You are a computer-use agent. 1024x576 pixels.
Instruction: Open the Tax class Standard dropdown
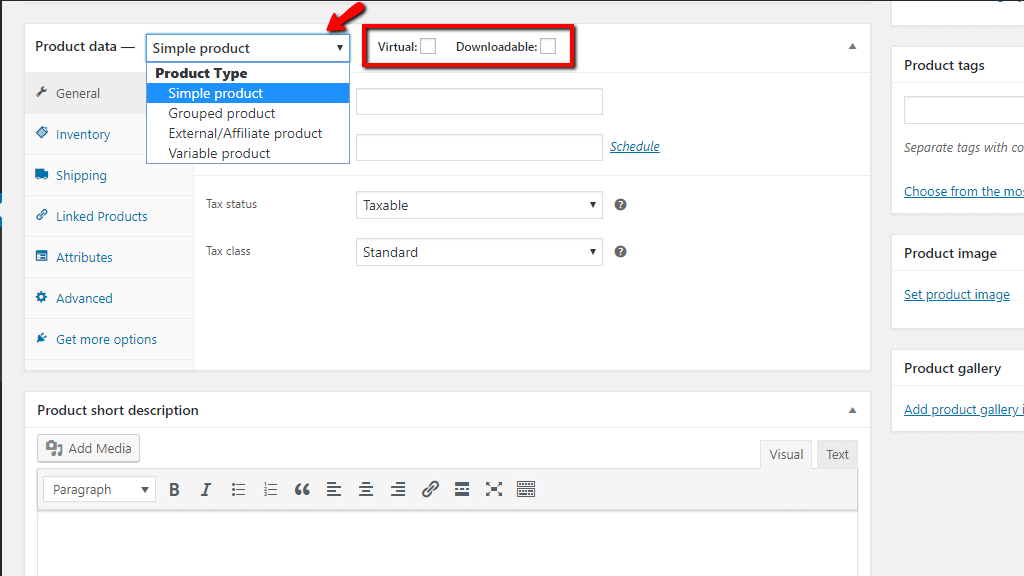(479, 252)
